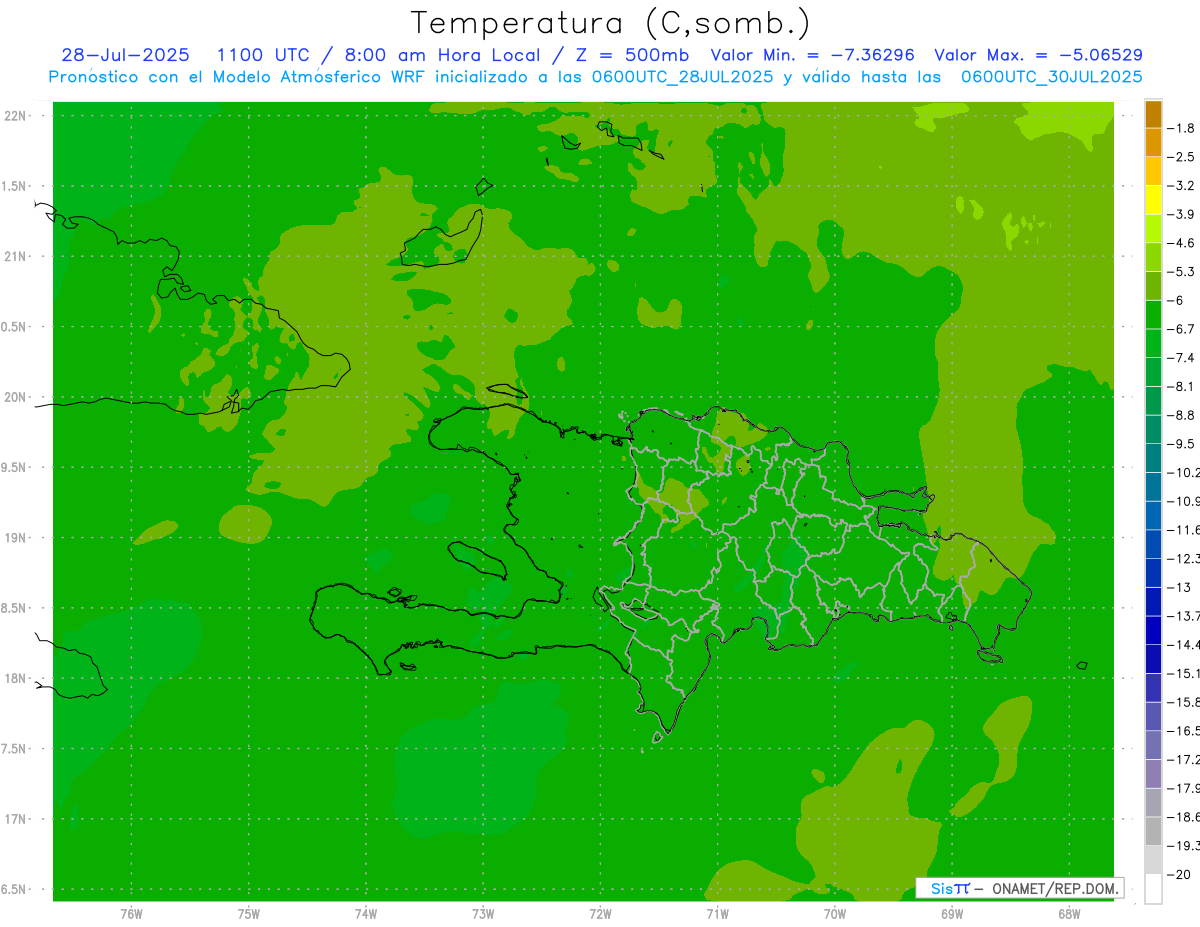This screenshot has width=1200, height=927.
Task: Click the "73W" longitude label
Action: click(483, 915)
